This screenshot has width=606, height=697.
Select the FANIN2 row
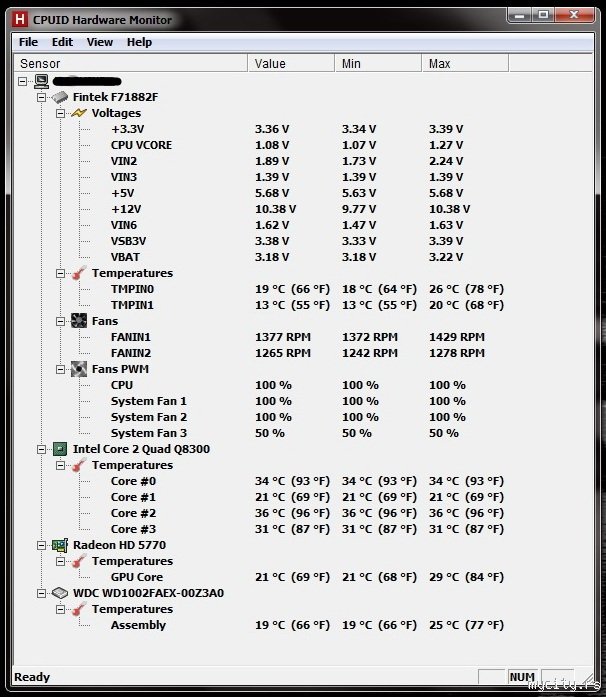click(131, 353)
